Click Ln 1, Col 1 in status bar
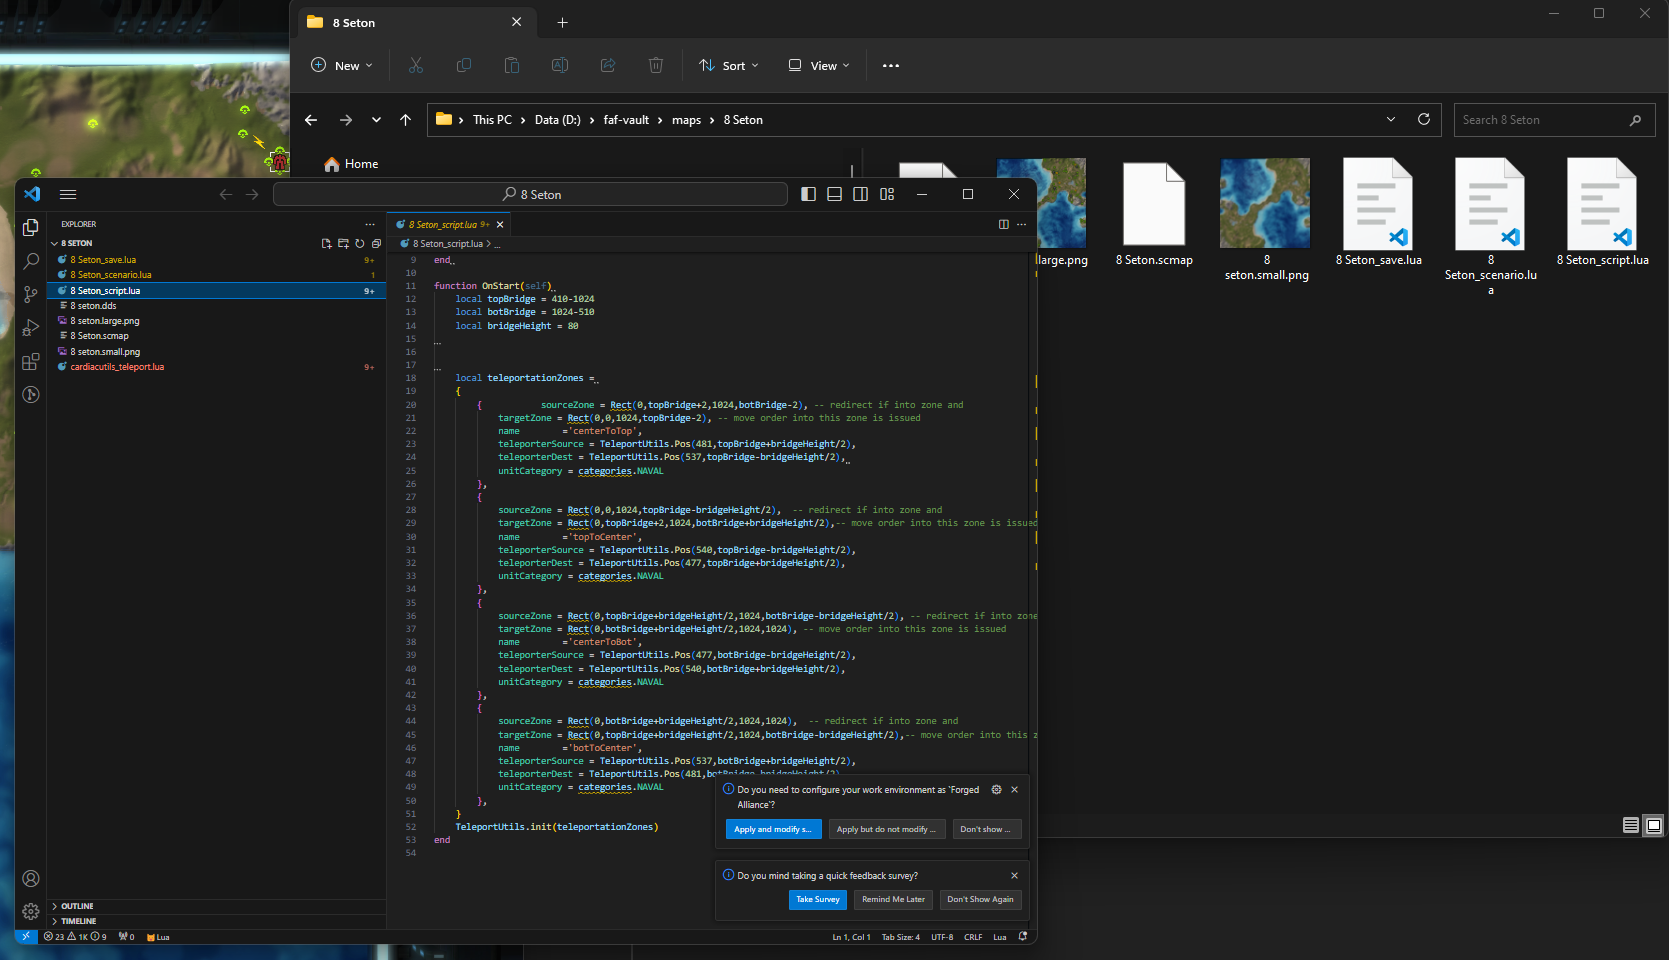Screen dimensions: 1669x960 click(x=851, y=937)
